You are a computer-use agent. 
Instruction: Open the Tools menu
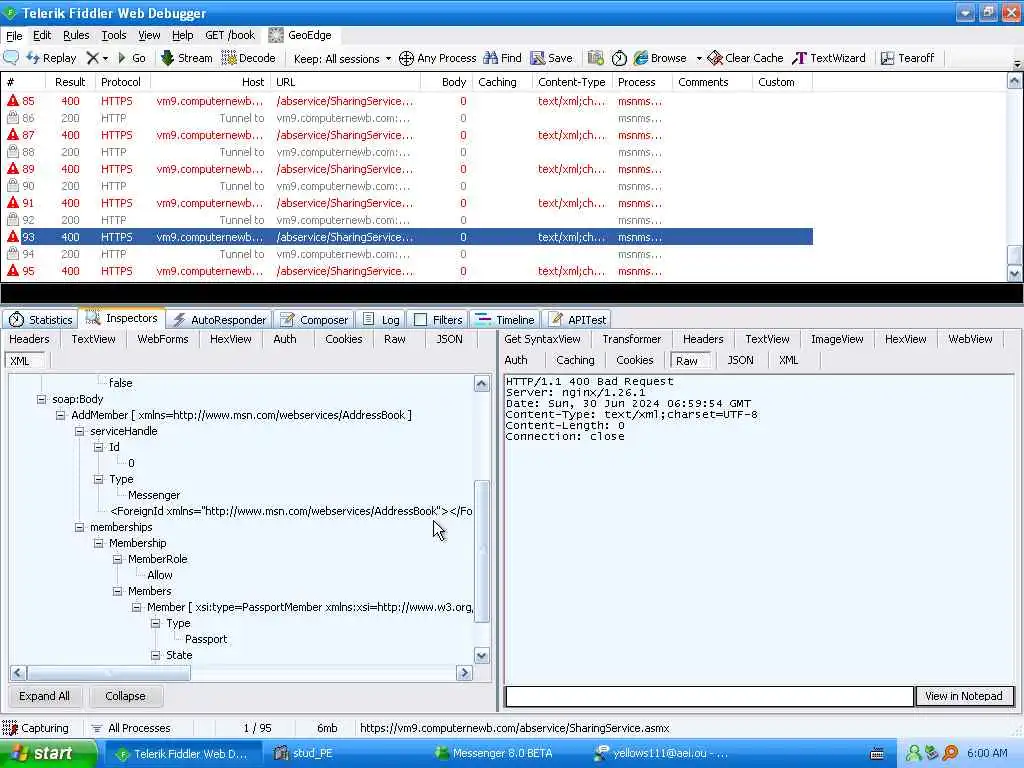(114, 35)
